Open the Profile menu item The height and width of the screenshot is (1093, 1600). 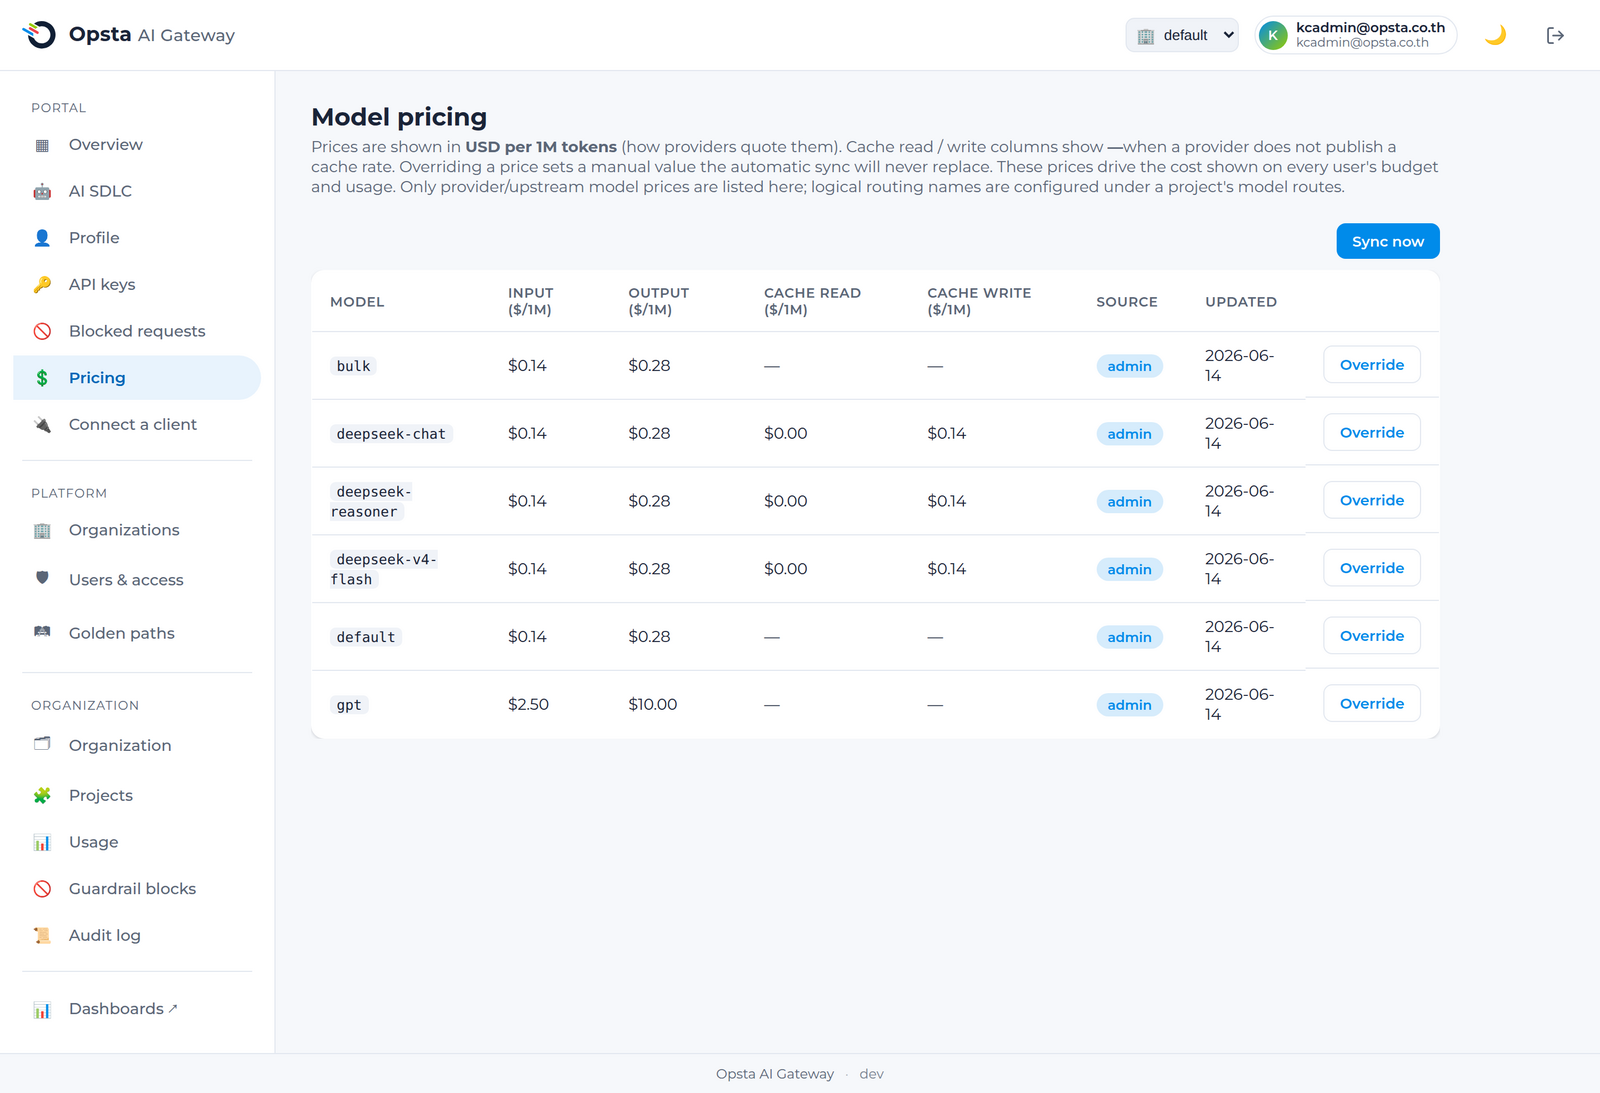coord(137,238)
